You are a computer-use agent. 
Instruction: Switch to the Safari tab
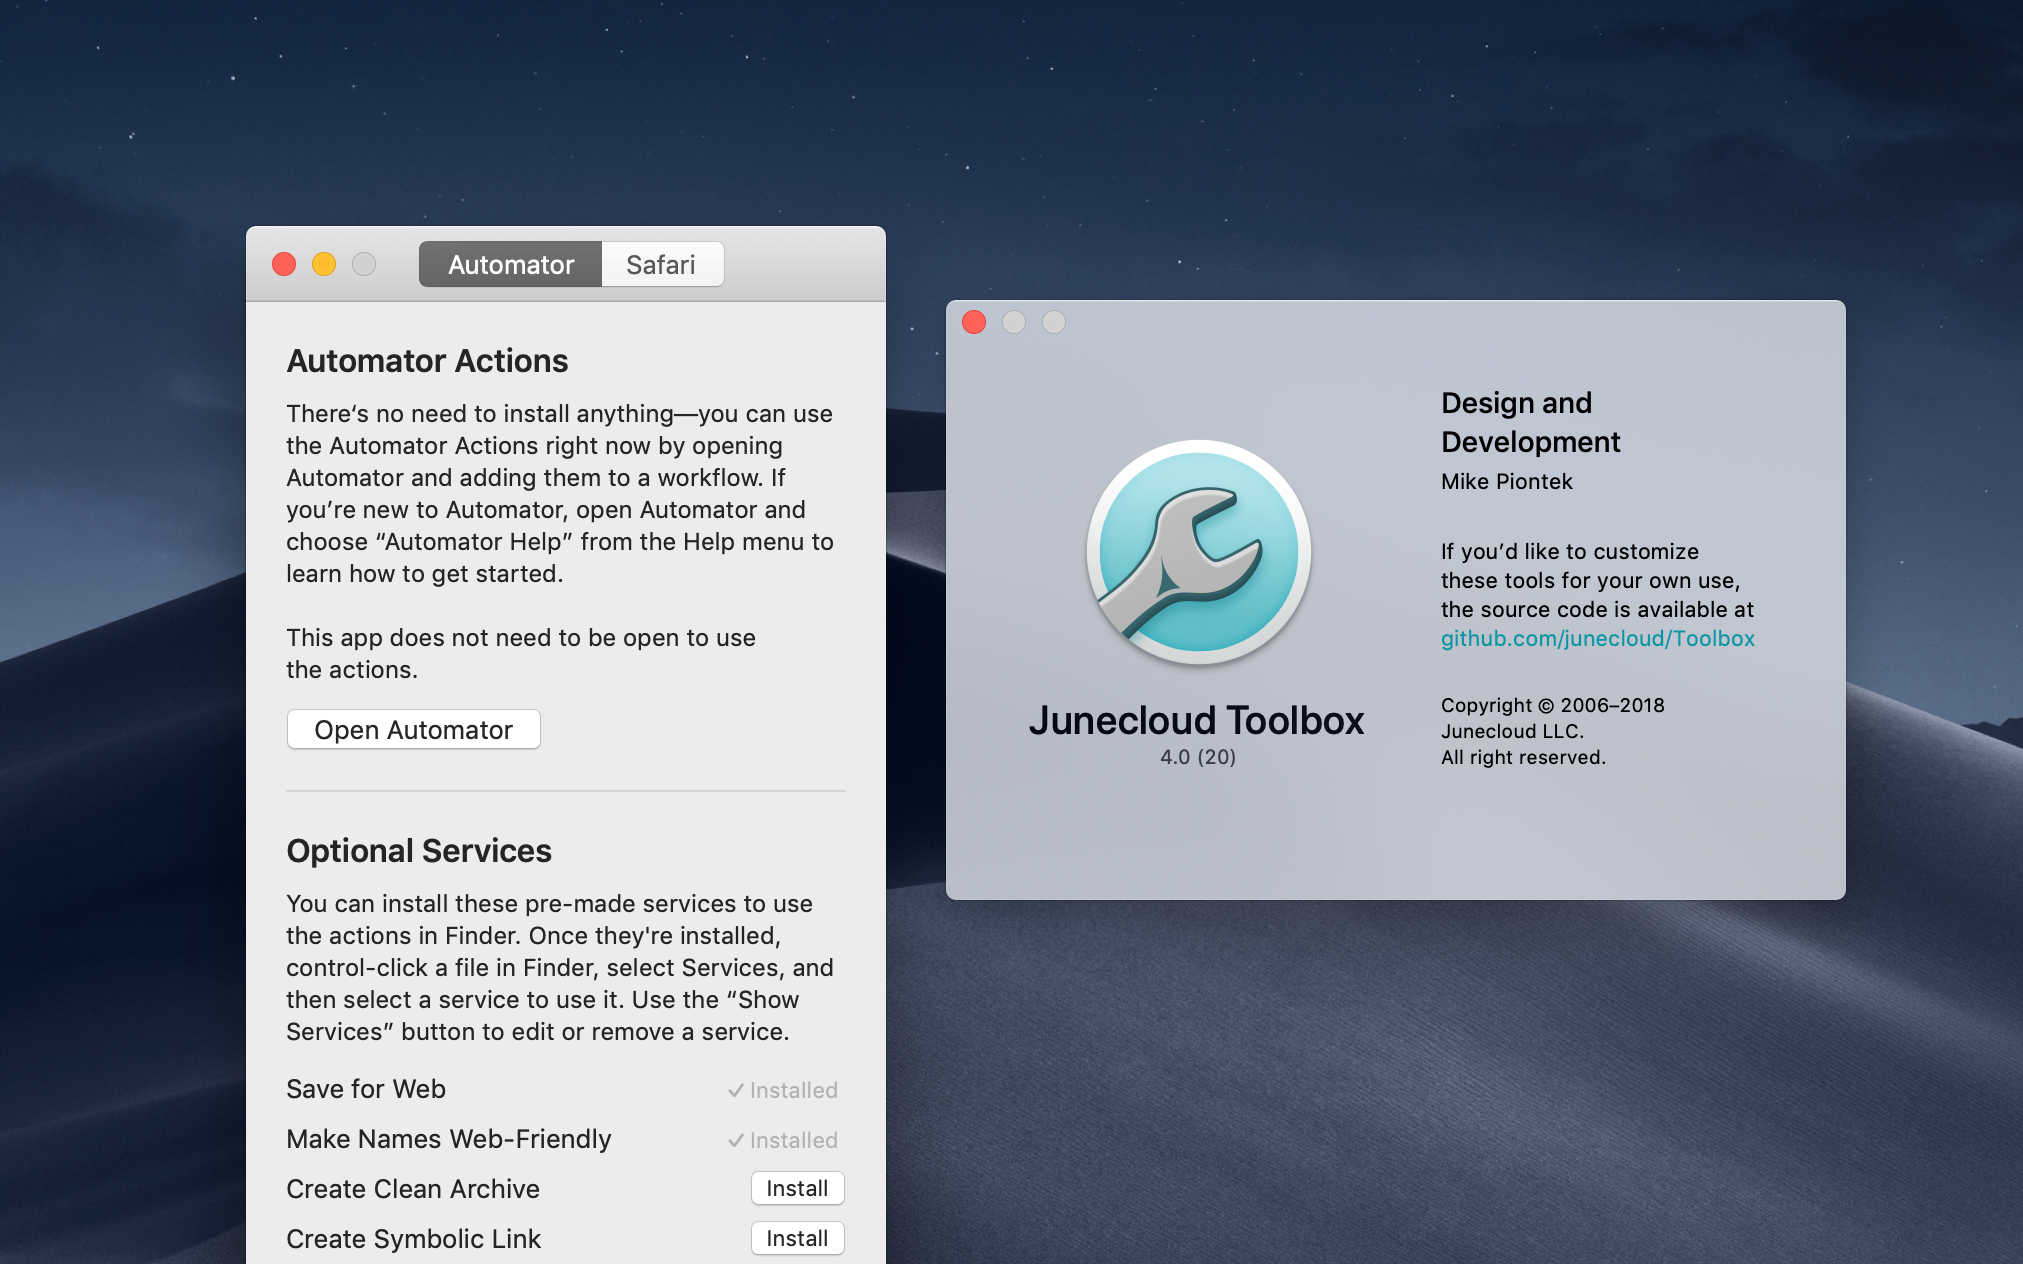point(661,265)
